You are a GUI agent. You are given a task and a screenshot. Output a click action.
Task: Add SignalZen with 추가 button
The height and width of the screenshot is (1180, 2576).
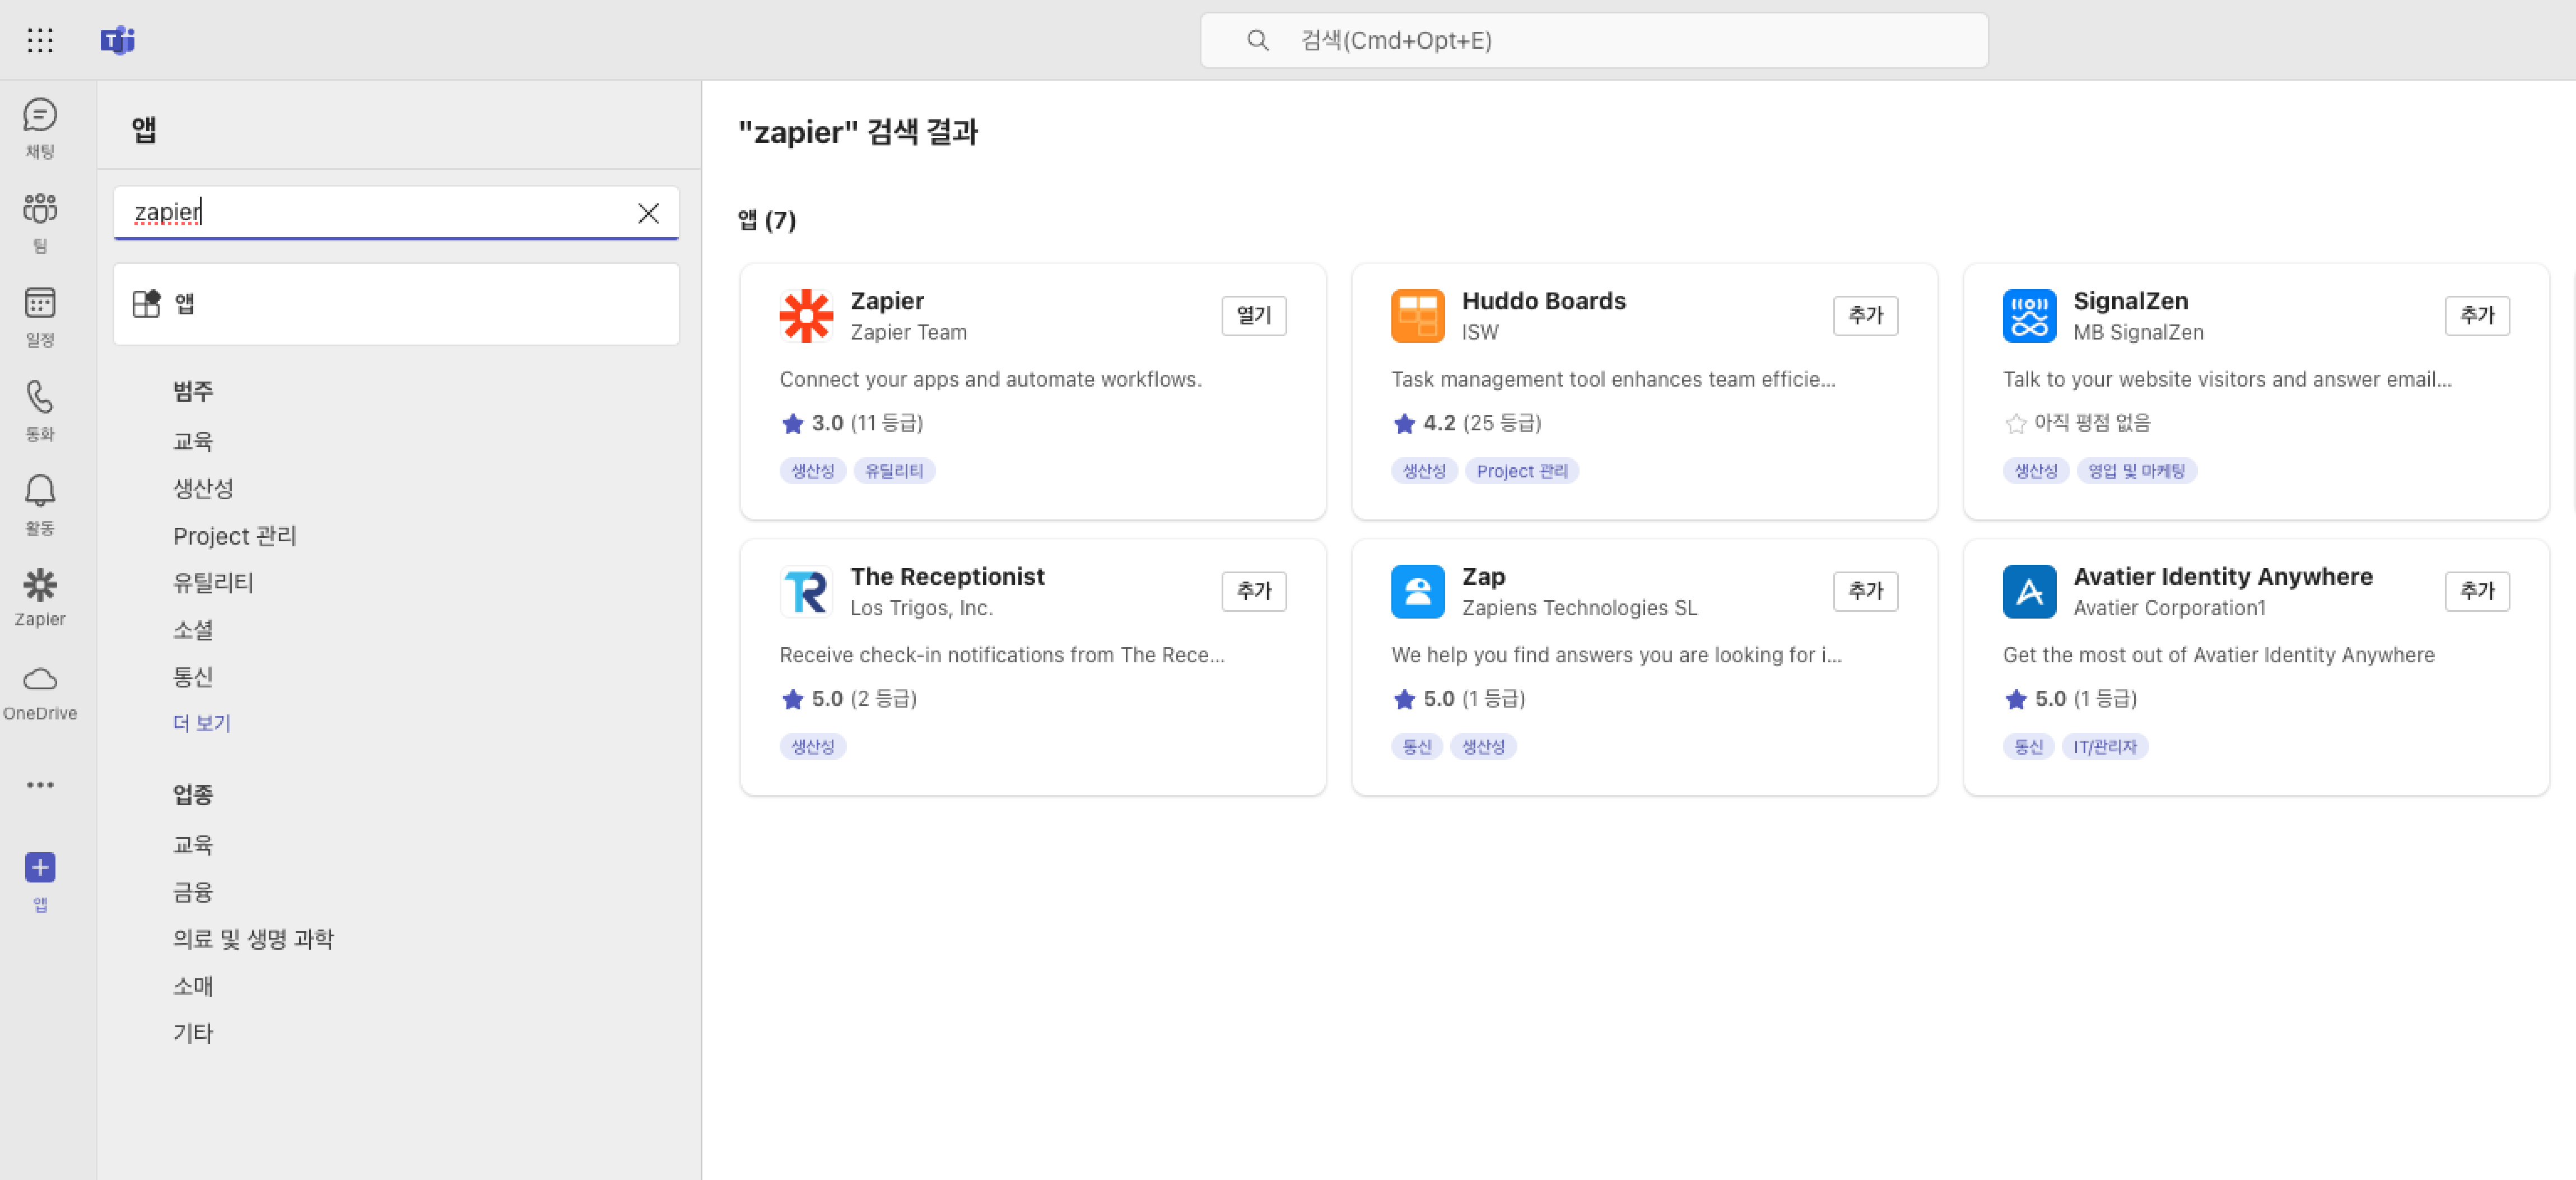[x=2476, y=316]
